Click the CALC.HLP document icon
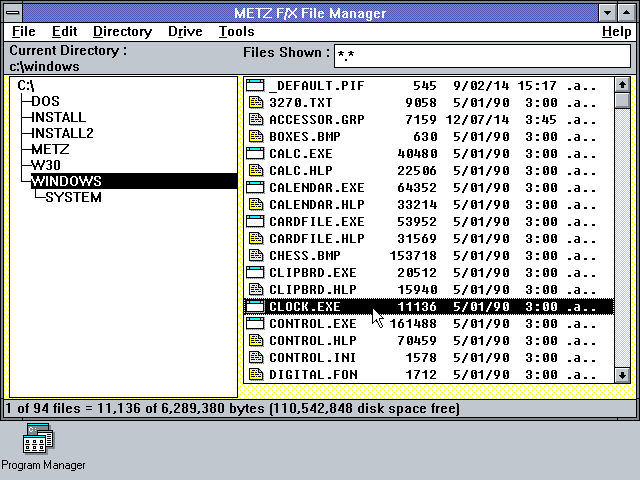640x480 pixels. (x=256, y=170)
